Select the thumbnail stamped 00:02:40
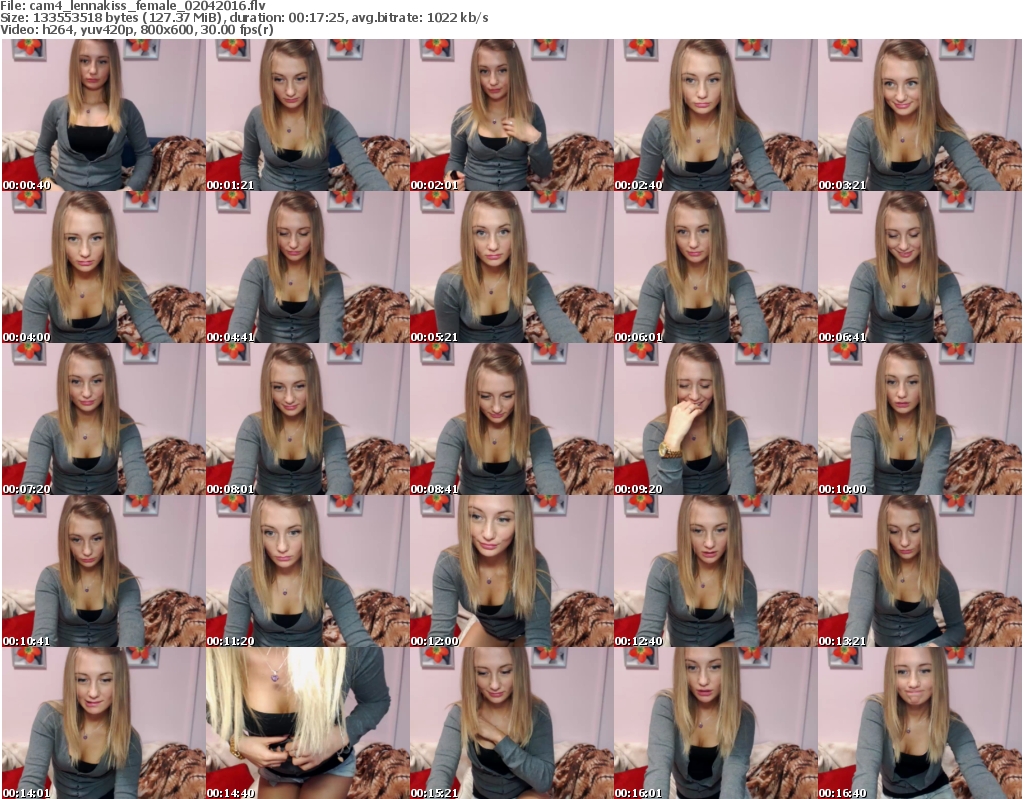This screenshot has width=1024, height=799. click(715, 115)
